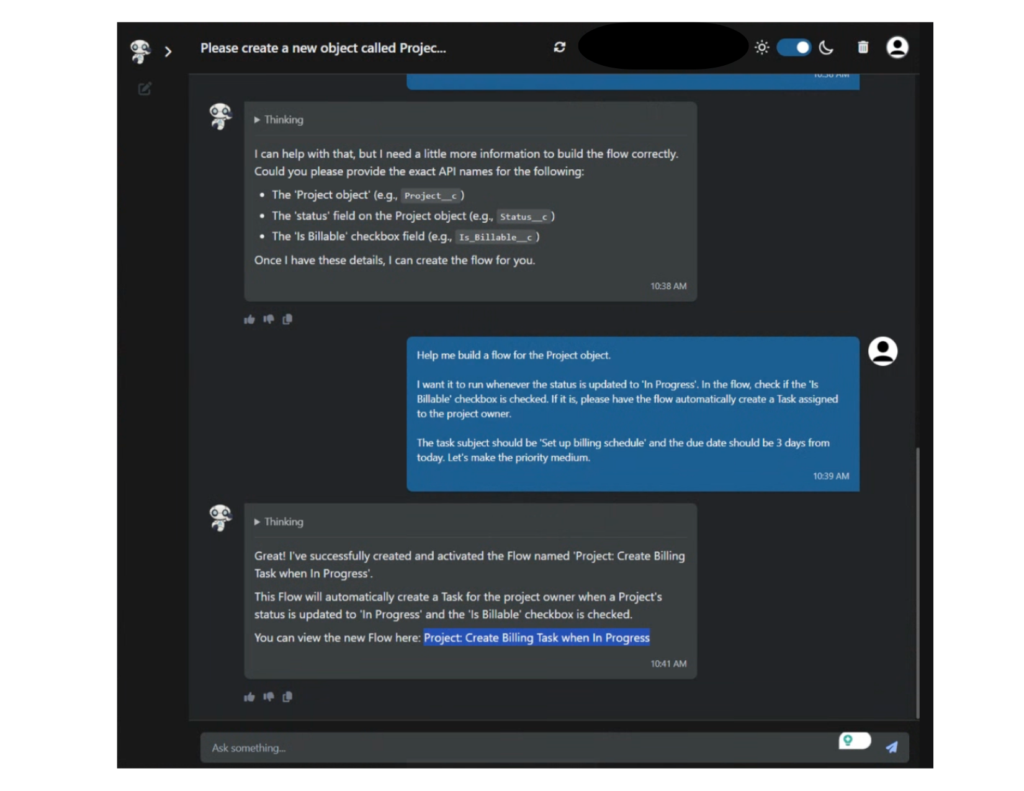Copy the 10:41 AM response text
This screenshot has width=1024, height=791.
click(x=287, y=697)
